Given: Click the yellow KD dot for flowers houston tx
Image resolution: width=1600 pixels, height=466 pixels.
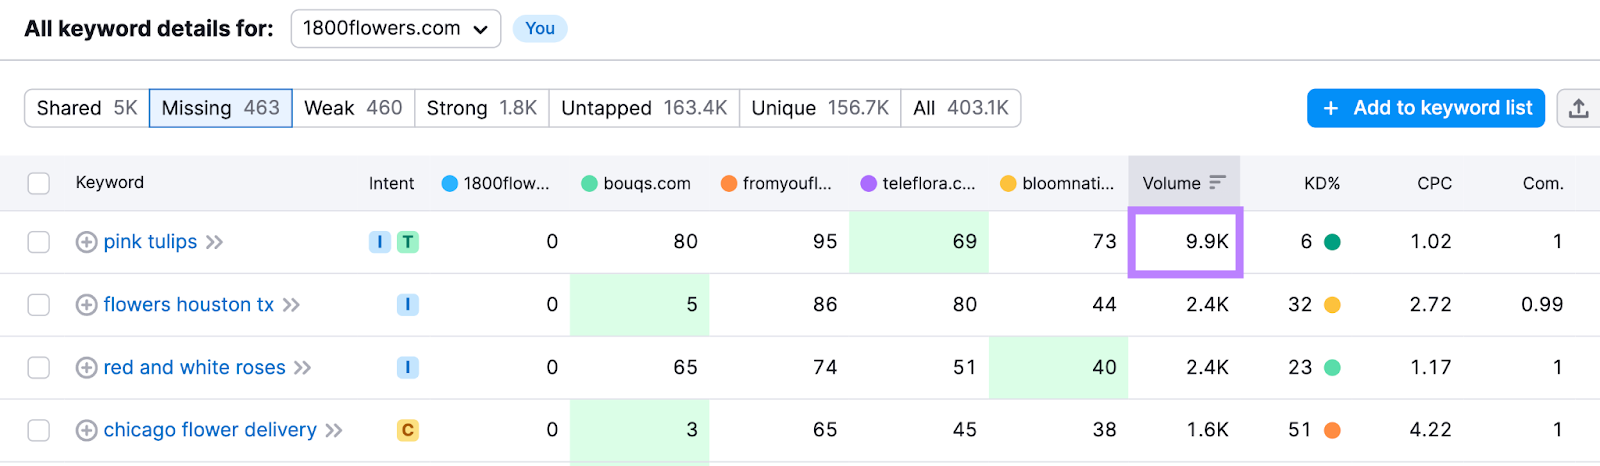Looking at the screenshot, I should pyautogui.click(x=1332, y=305).
